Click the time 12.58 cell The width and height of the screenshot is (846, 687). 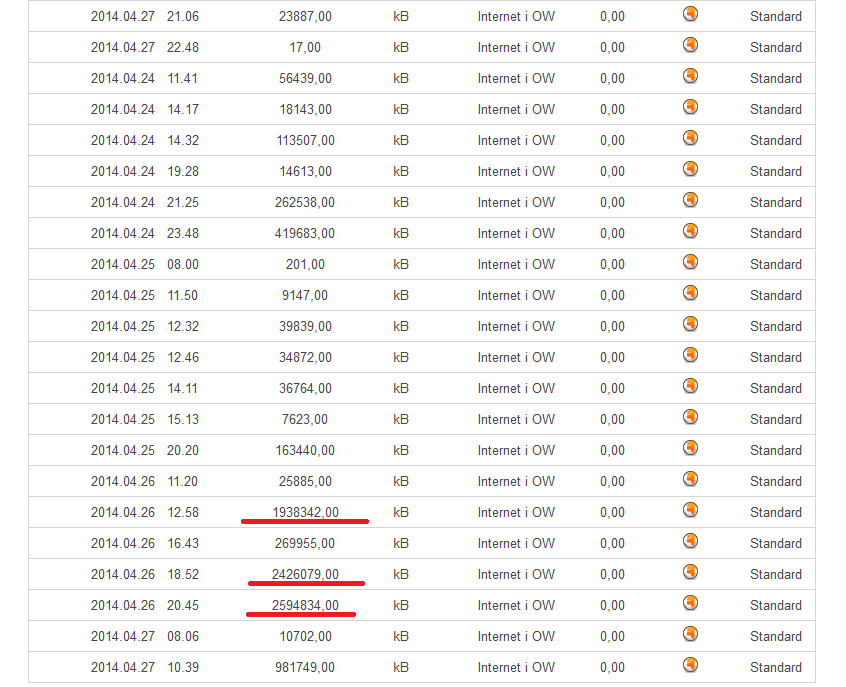[x=183, y=513]
